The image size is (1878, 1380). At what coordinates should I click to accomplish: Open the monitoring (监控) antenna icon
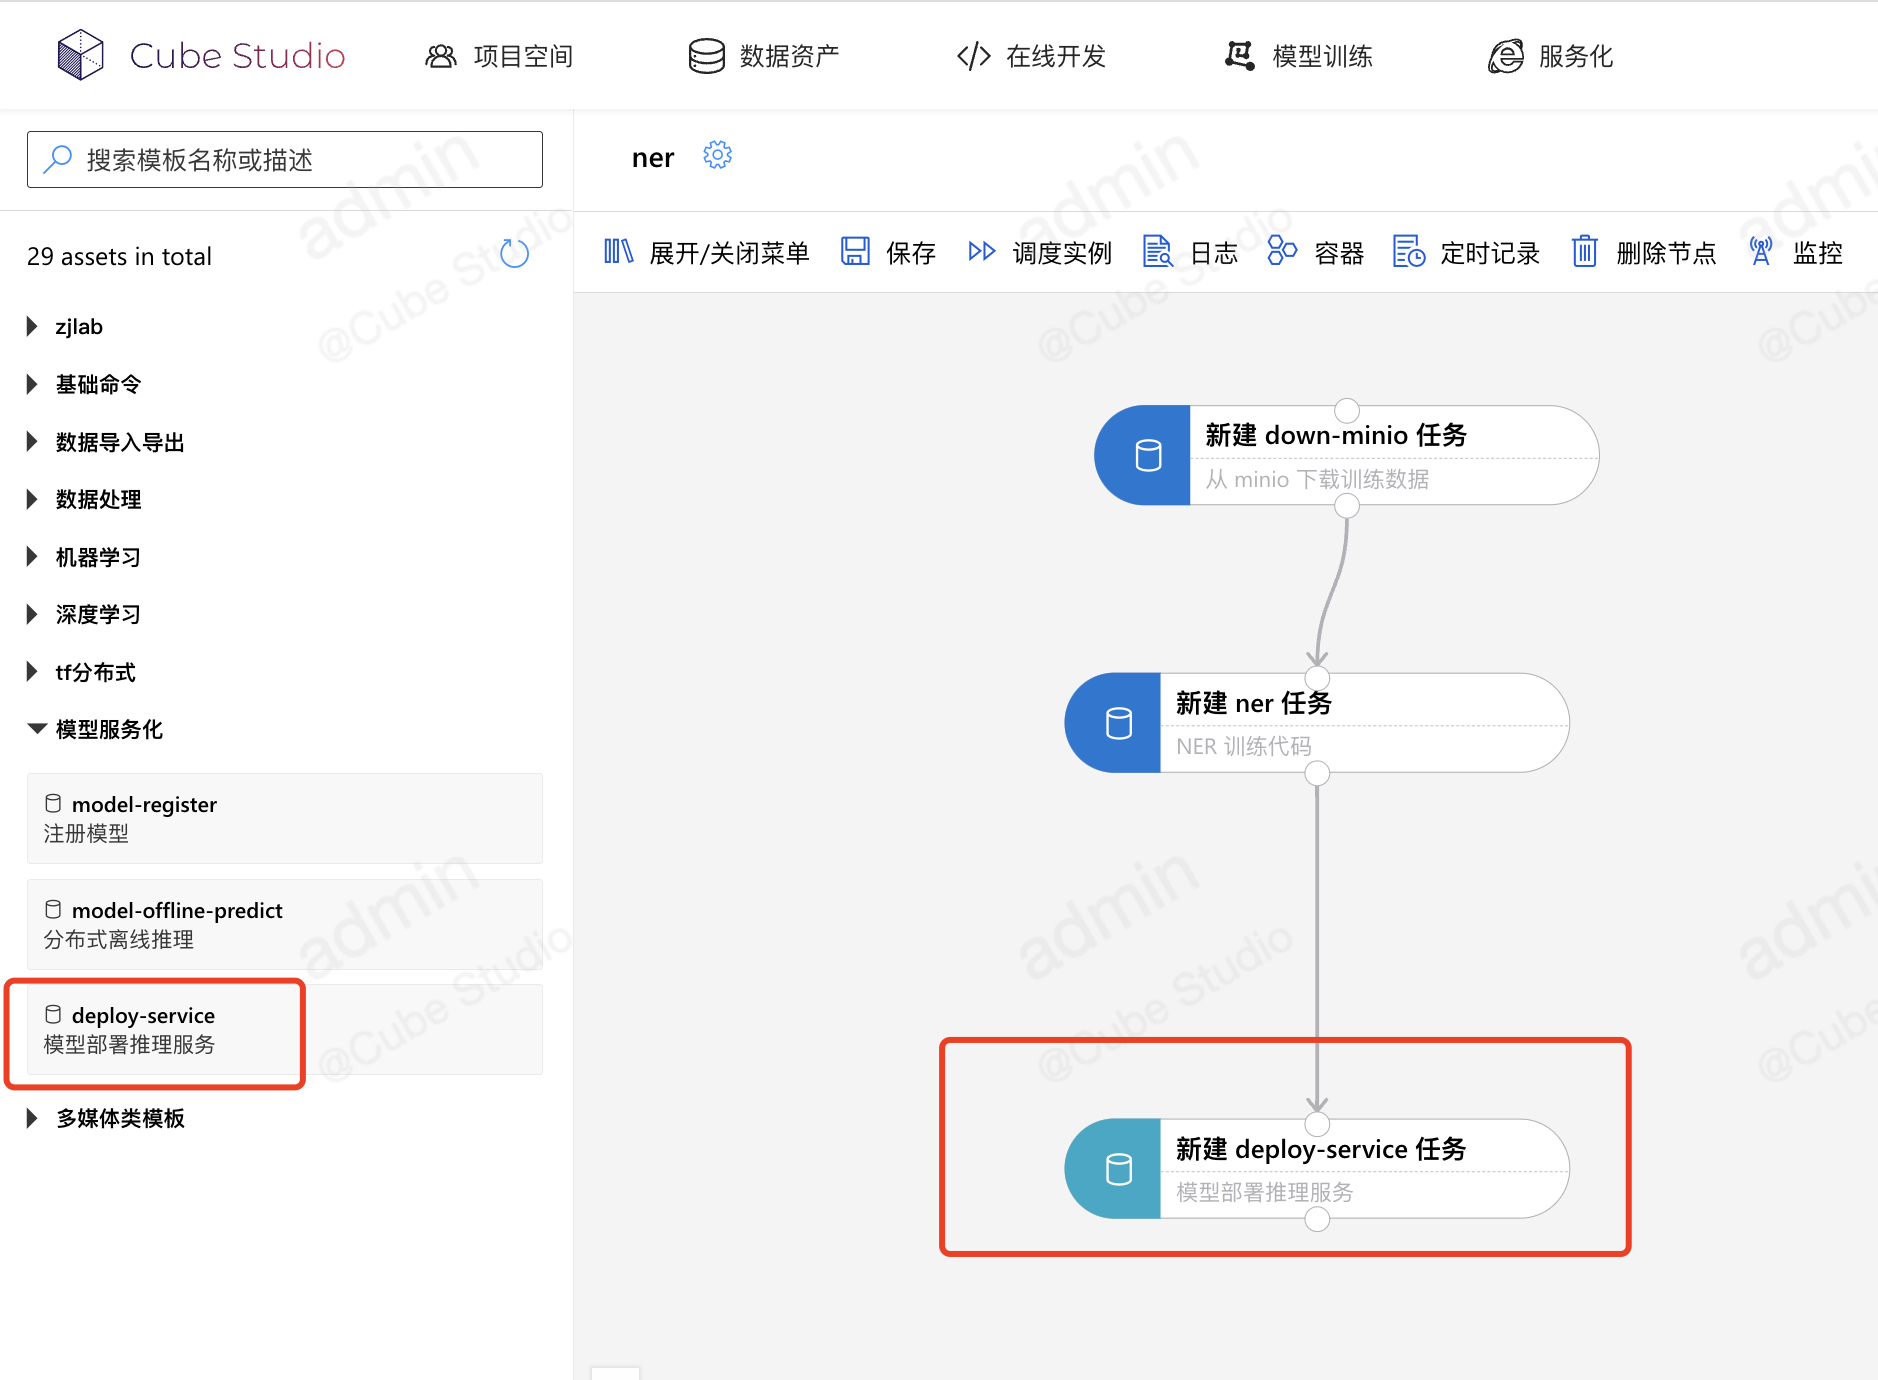coord(1761,252)
